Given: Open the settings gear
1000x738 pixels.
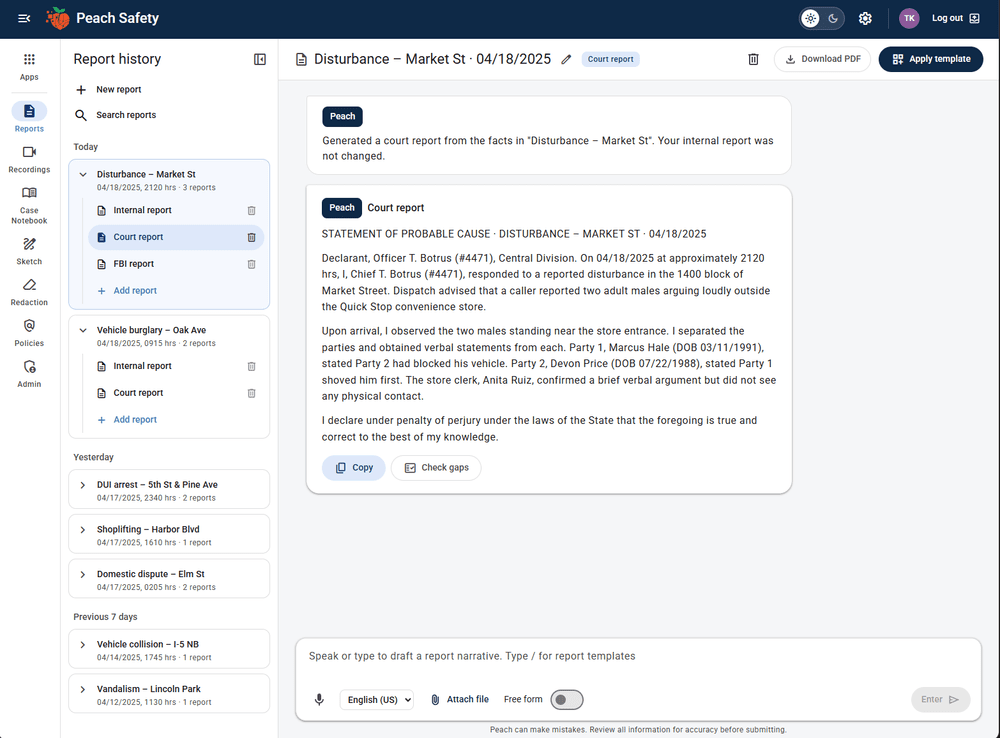Looking at the screenshot, I should click(865, 18).
